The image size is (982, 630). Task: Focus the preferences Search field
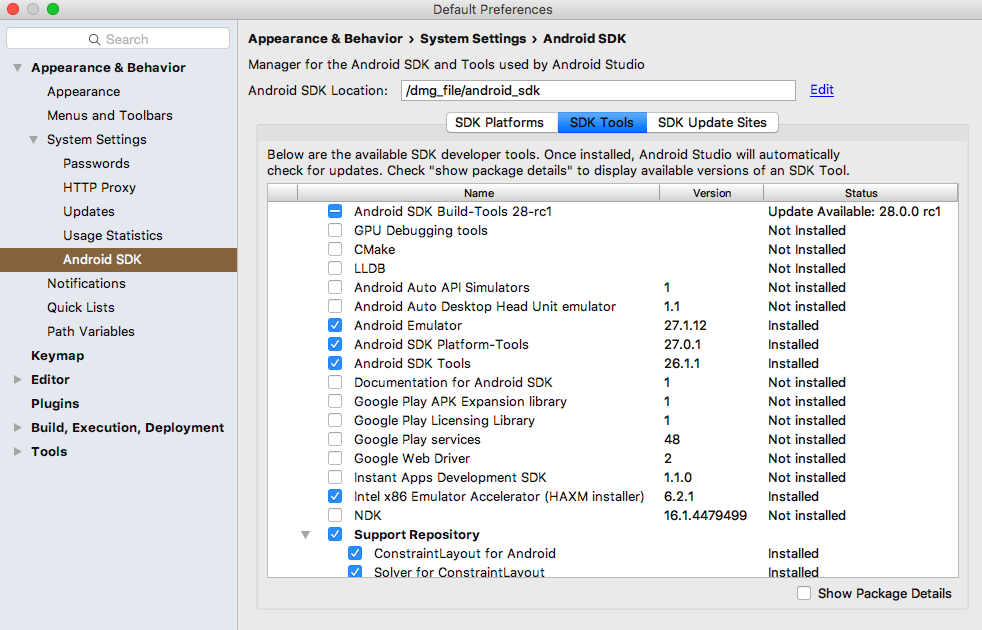[x=118, y=38]
